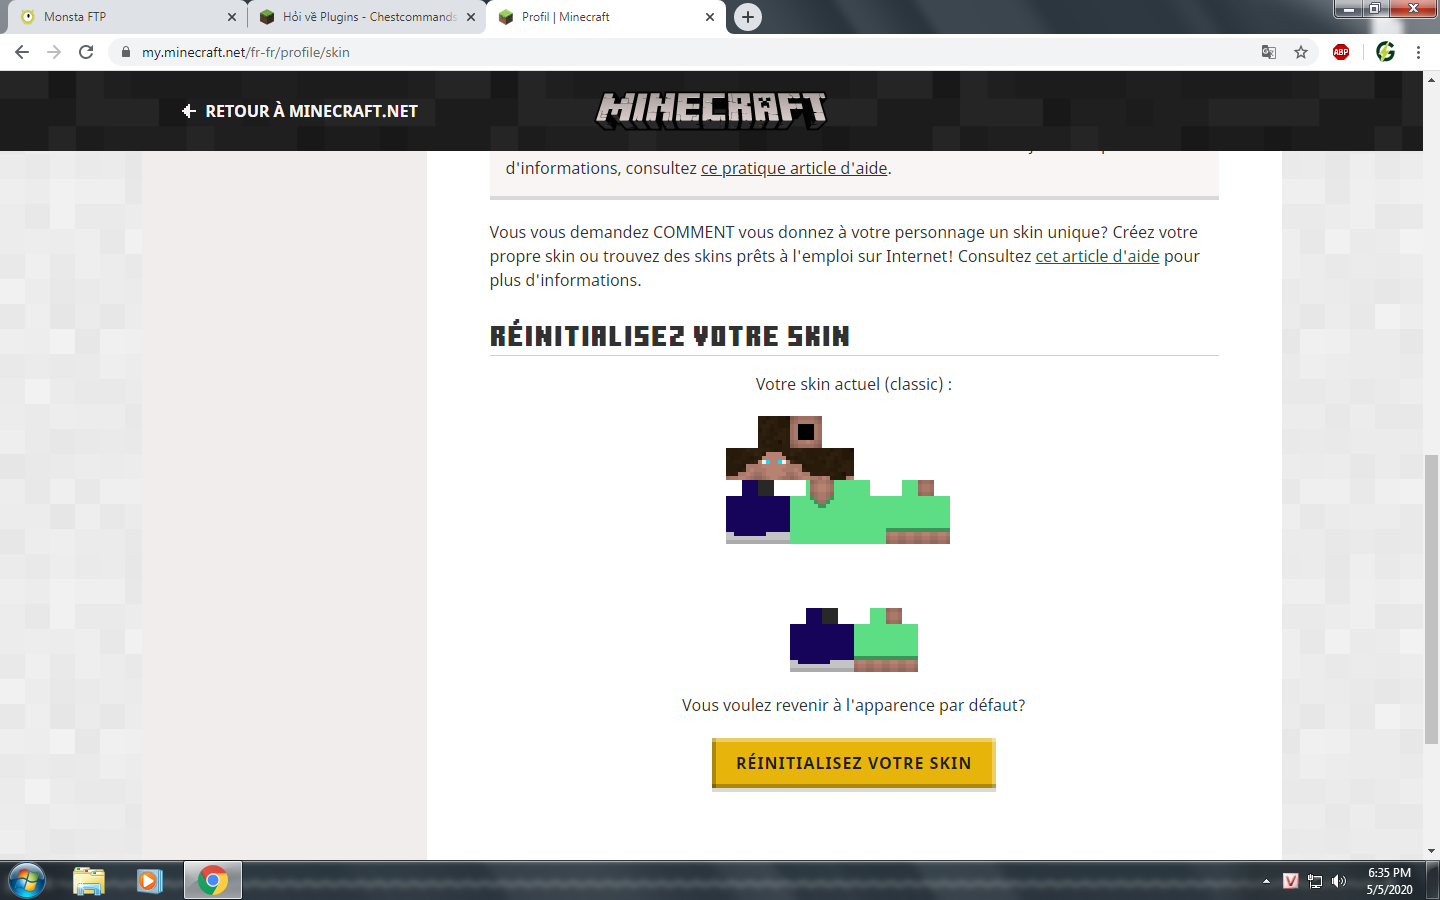Viewport: 1440px width, 900px height.
Task: Click the browser back arrow
Action: 22,52
